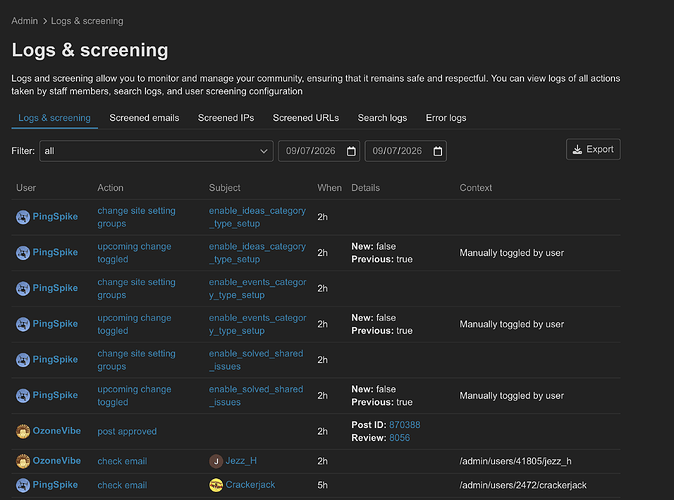Click check email action in OzoneVibe row
The width and height of the screenshot is (674, 500).
(122, 461)
